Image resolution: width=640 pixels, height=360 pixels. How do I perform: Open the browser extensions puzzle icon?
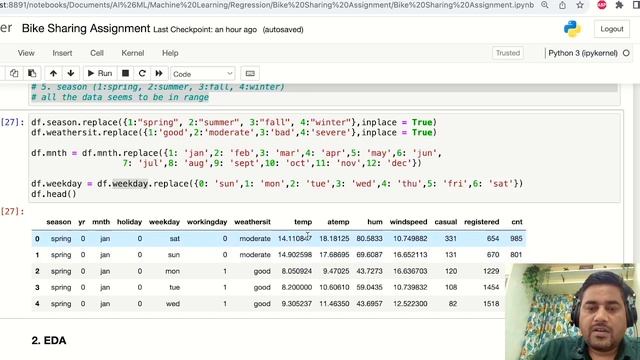click(x=619, y=5)
